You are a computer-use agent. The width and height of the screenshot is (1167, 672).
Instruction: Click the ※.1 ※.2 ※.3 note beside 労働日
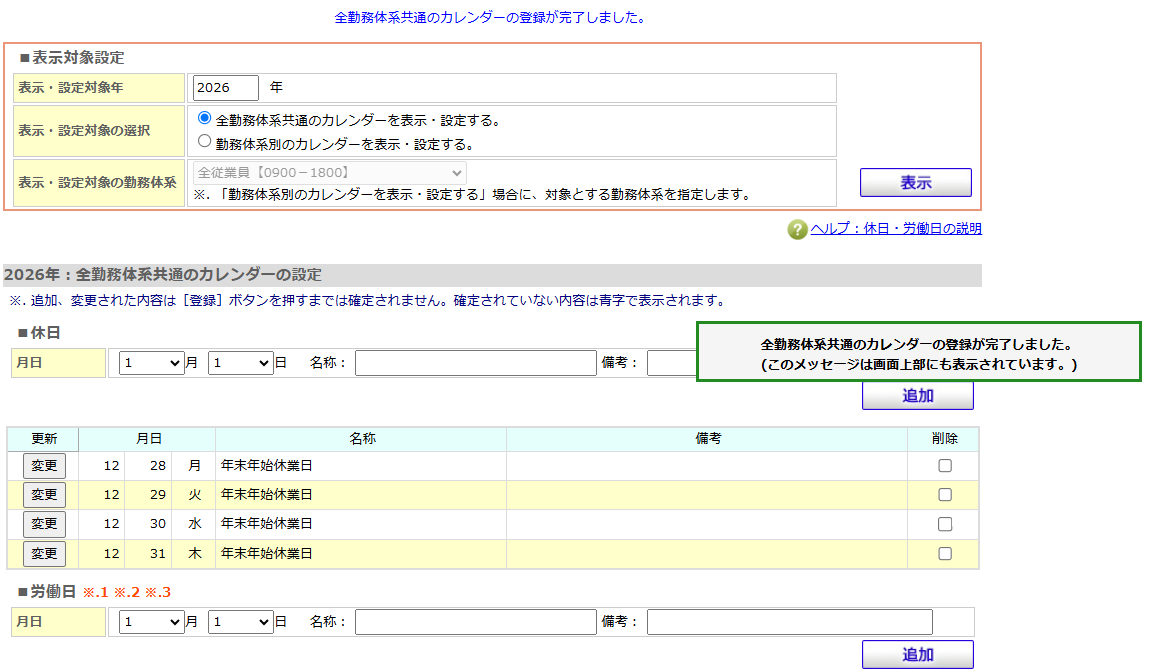(x=127, y=592)
